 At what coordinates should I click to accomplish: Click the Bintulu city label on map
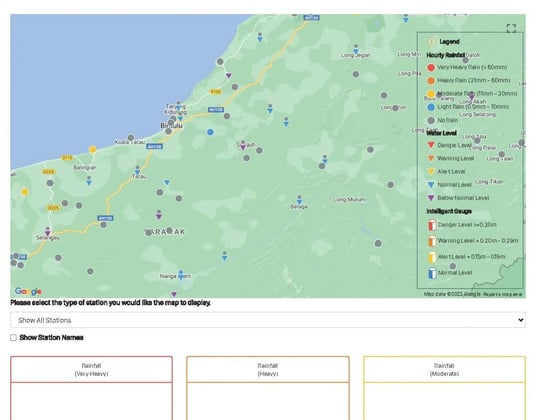click(x=171, y=126)
